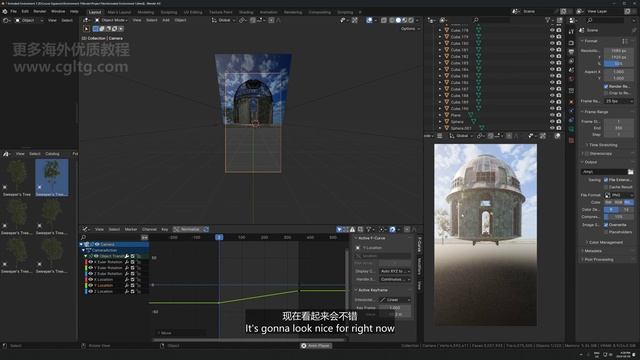Open the Tool properties tab icon
The image size is (640, 360).
pyautogui.click(x=571, y=31)
